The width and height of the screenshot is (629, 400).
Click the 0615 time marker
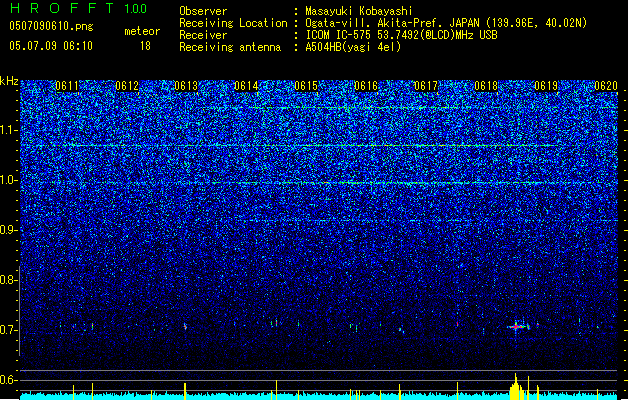tap(306, 86)
